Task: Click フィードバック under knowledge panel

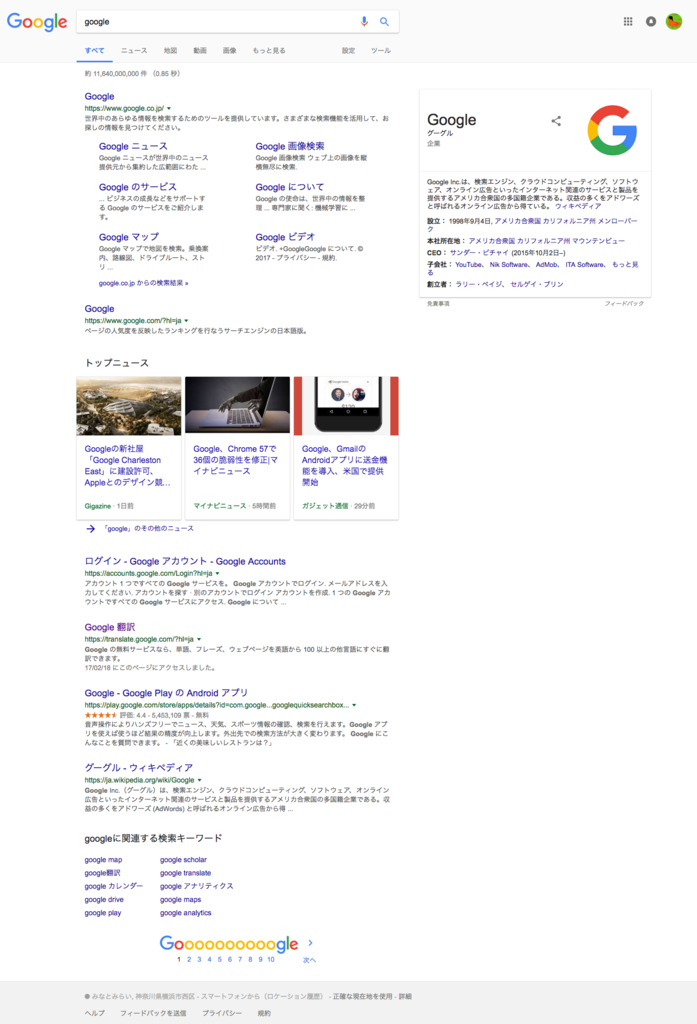Action: pyautogui.click(x=624, y=304)
